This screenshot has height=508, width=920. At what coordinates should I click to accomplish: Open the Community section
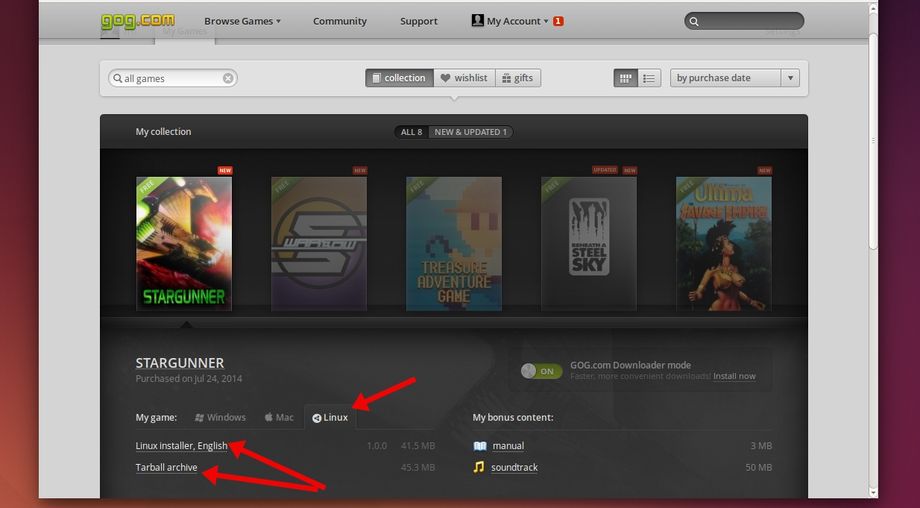(x=340, y=21)
